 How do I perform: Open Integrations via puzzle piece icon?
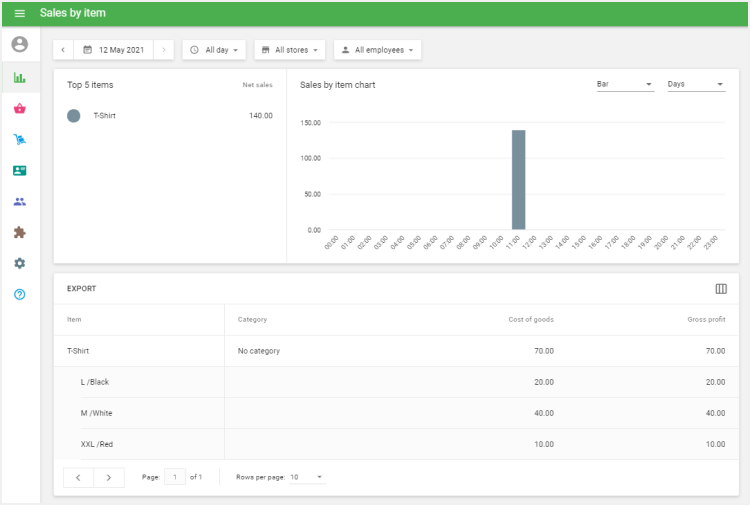[x=20, y=232]
